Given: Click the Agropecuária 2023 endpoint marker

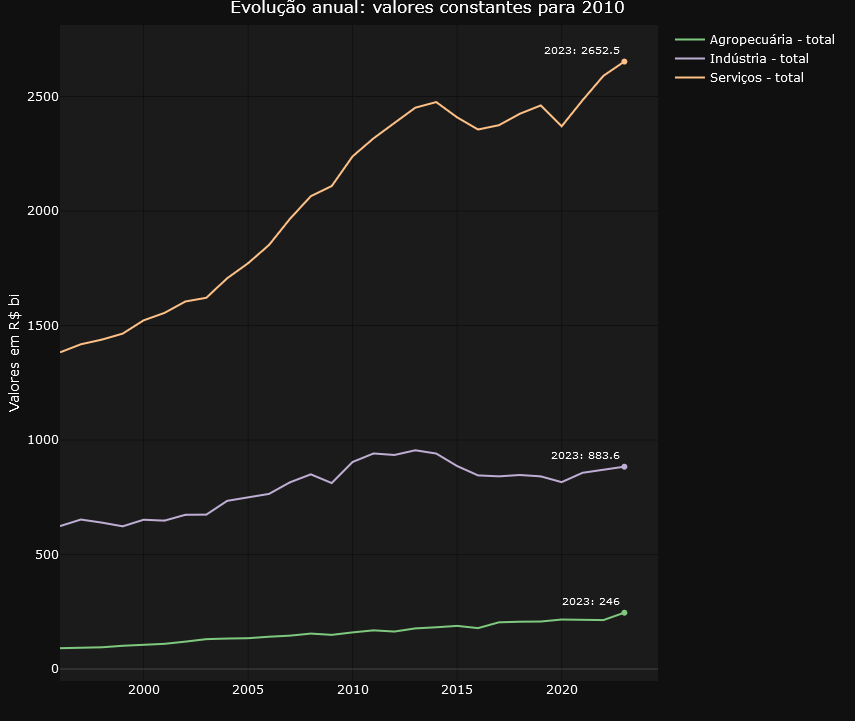Looking at the screenshot, I should point(624,613).
